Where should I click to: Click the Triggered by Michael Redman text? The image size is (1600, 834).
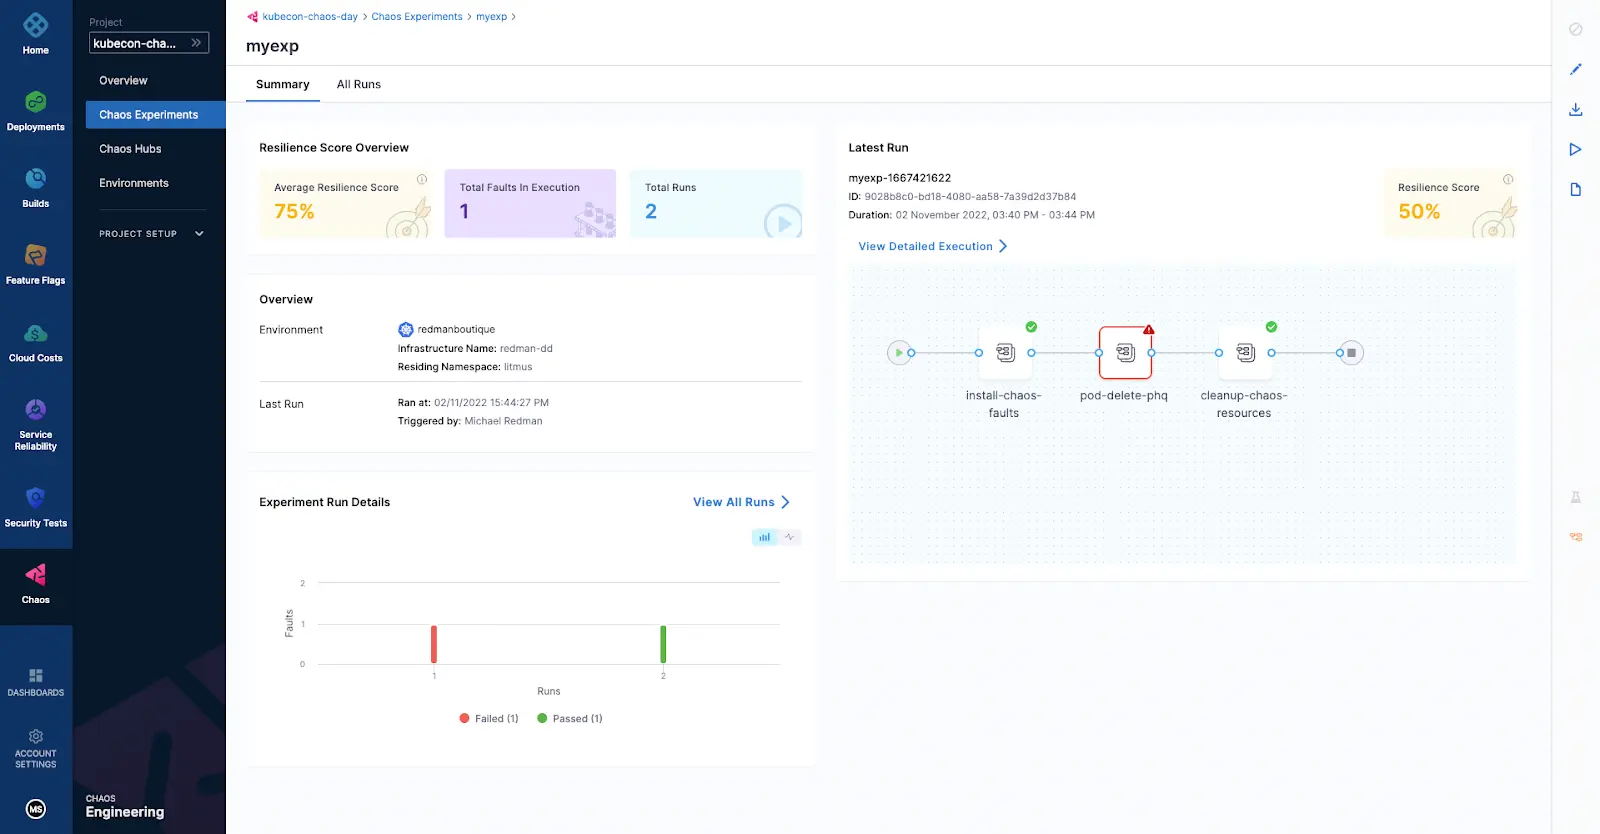pyautogui.click(x=470, y=421)
